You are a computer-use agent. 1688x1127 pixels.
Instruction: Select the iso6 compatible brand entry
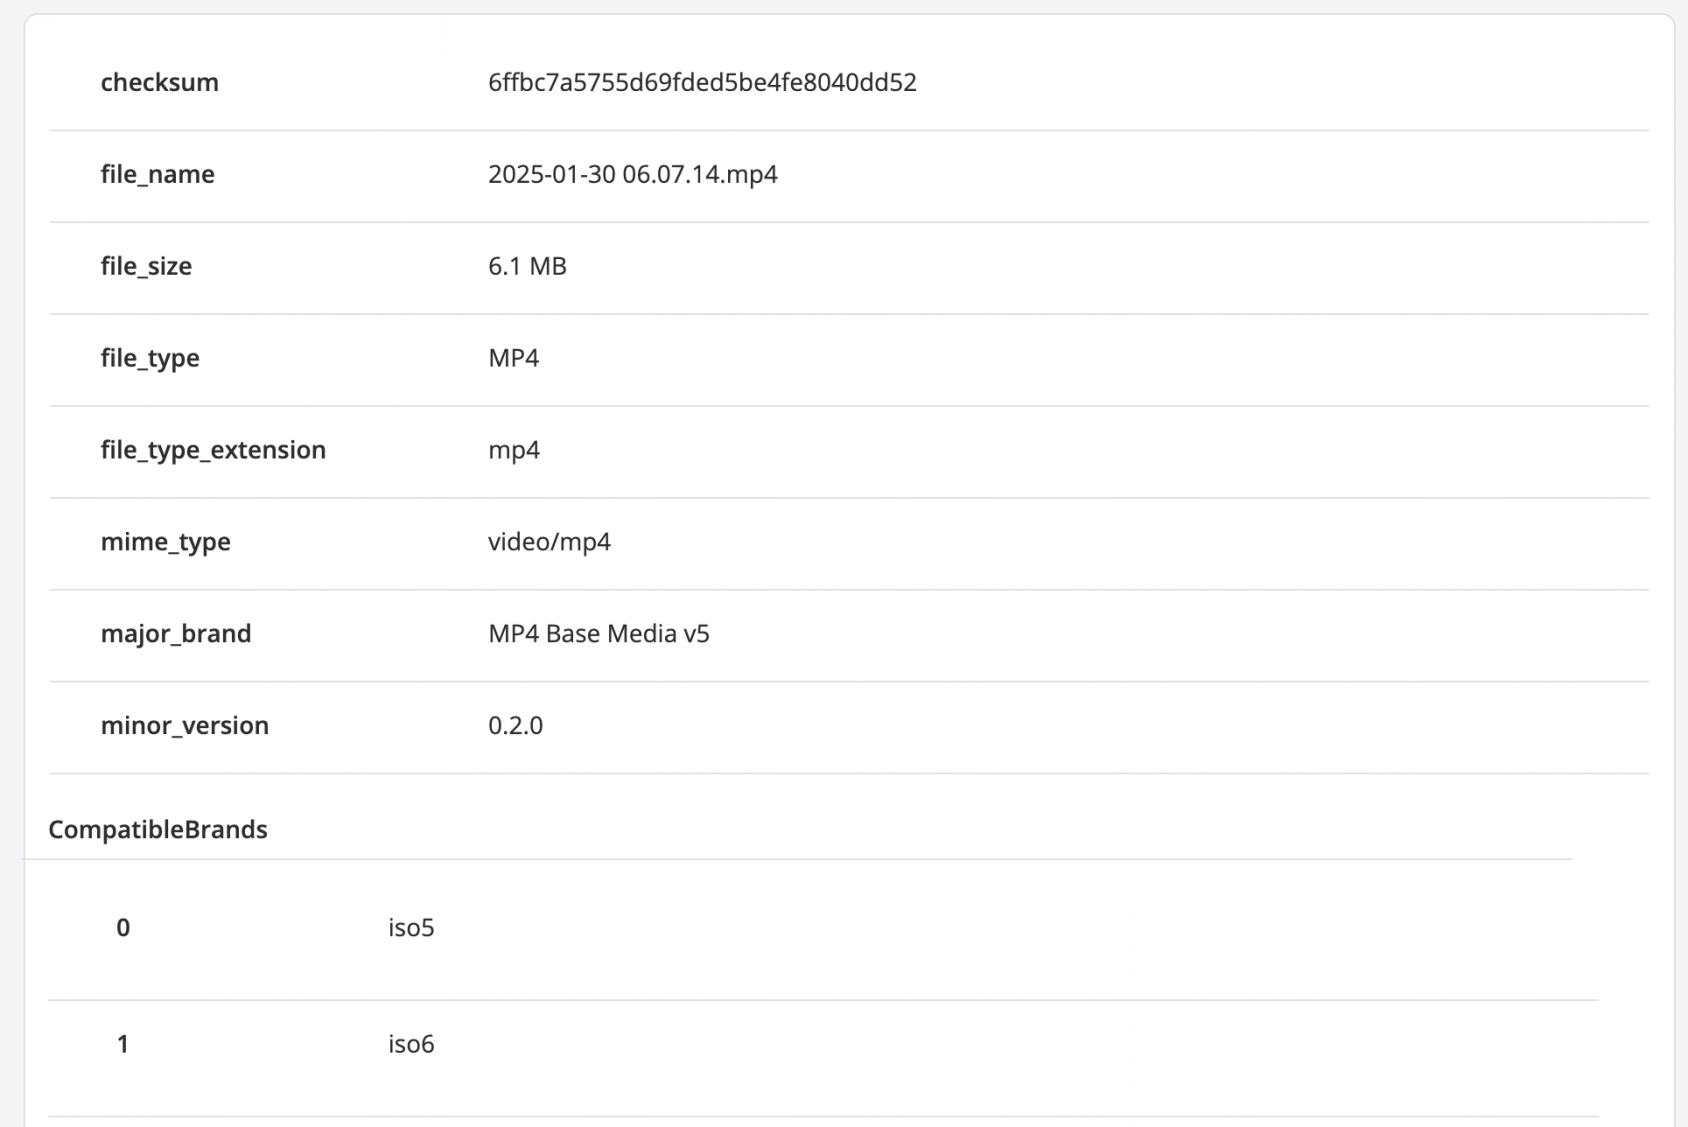411,1044
